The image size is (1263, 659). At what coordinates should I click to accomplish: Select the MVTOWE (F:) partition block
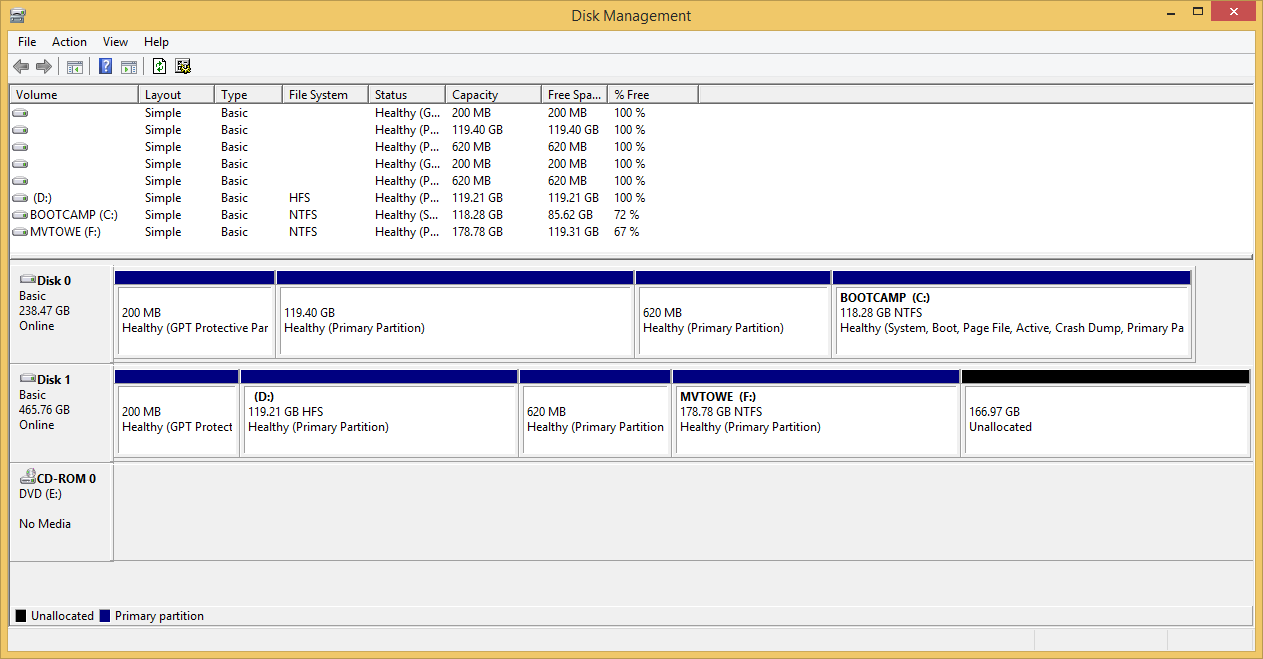[x=816, y=420]
